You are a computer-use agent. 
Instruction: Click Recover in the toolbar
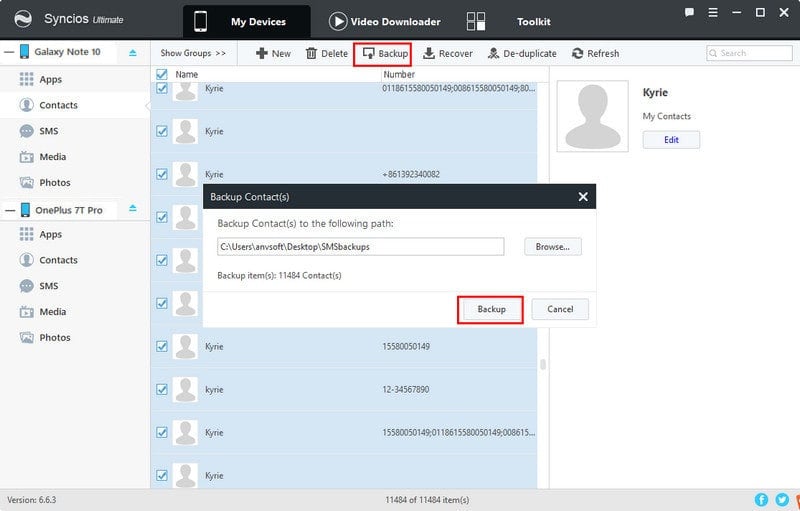(x=448, y=54)
